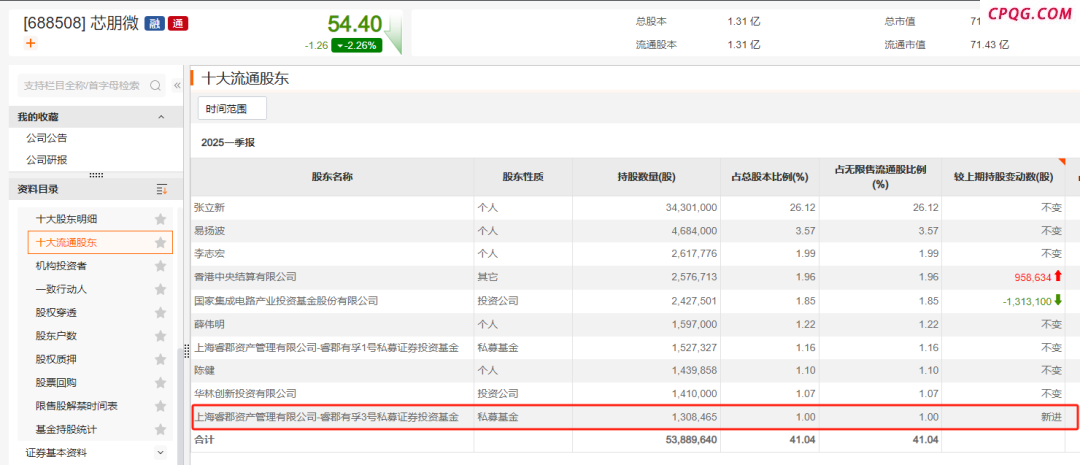Star the 股权穿透 item
This screenshot has height=465, width=1080.
pyautogui.click(x=160, y=313)
